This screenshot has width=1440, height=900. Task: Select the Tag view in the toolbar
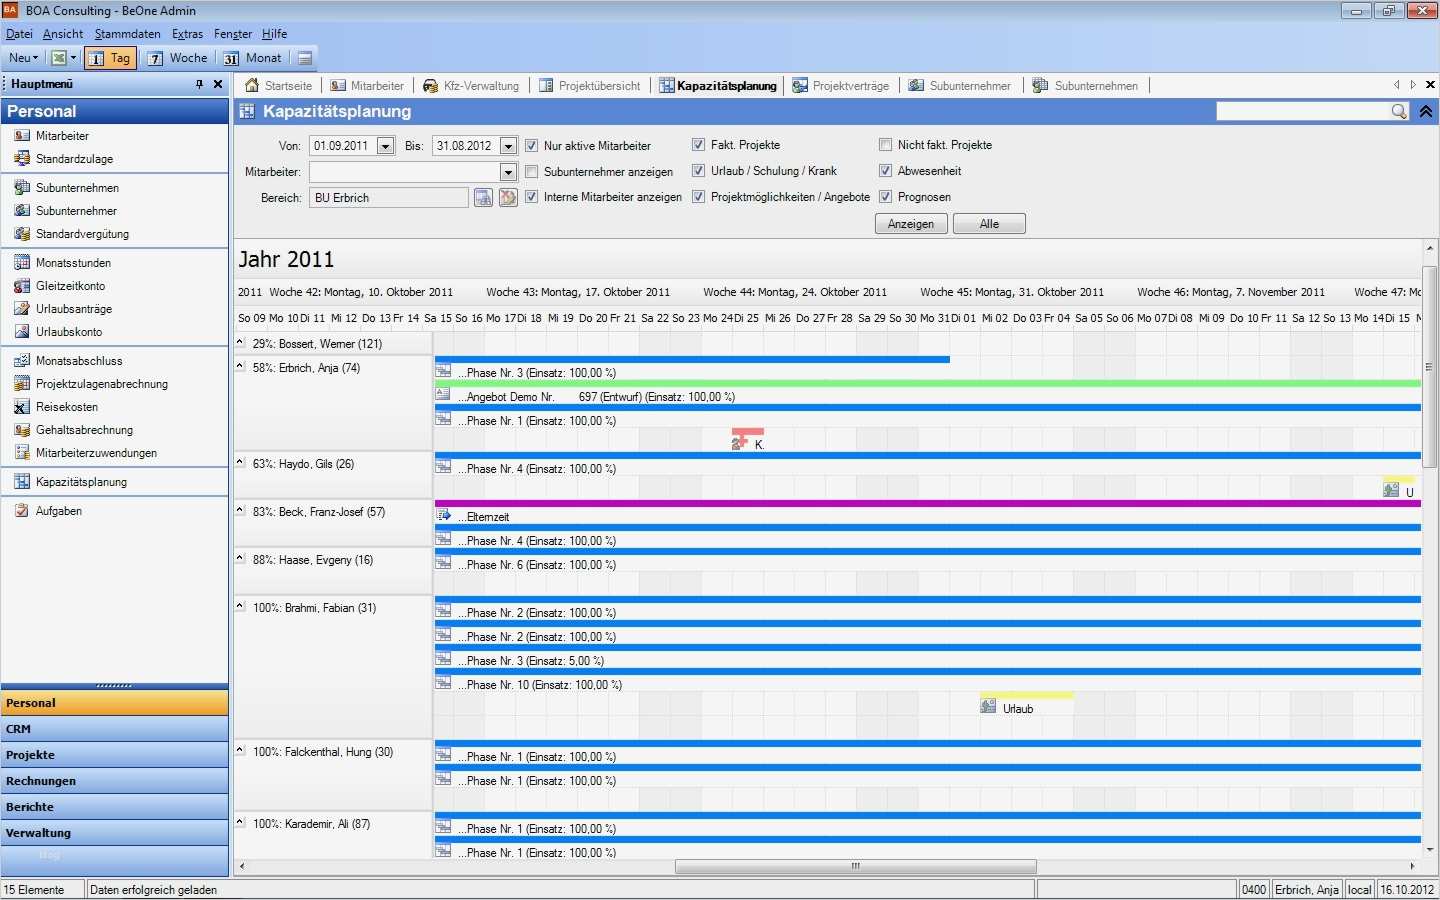[110, 57]
